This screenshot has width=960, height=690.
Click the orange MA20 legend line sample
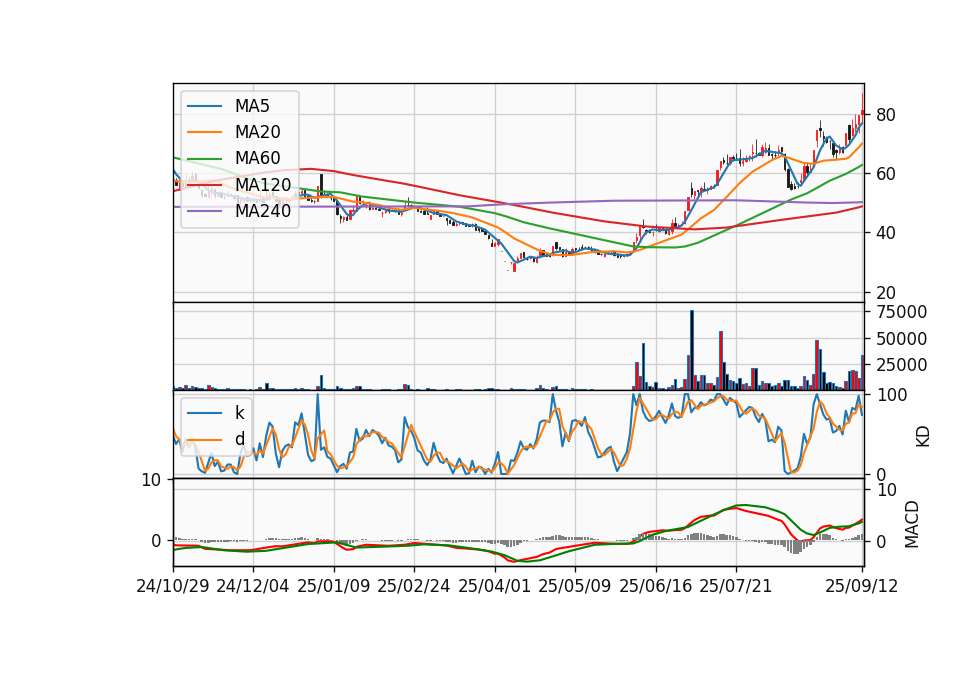point(204,132)
